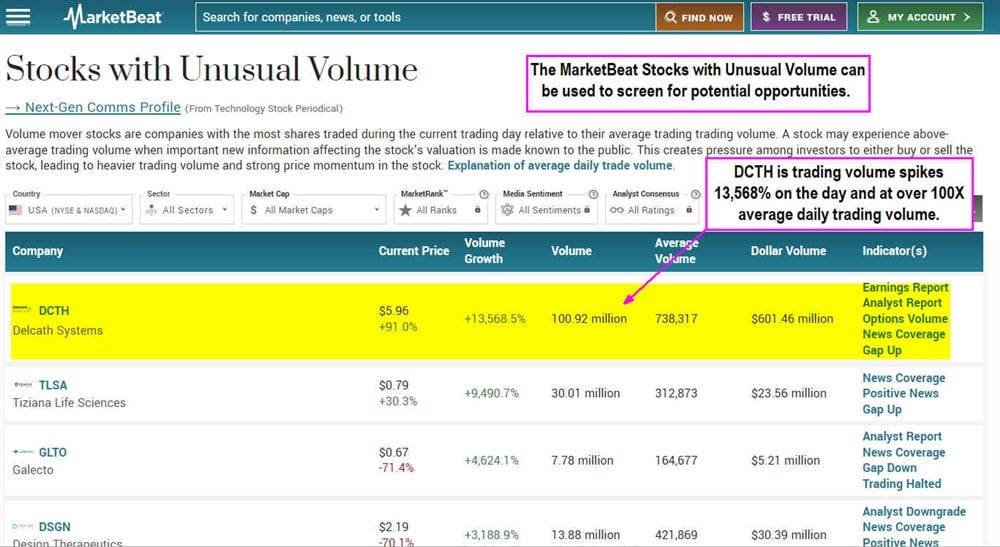Open the Next-Gen Comms Profile link

[x=93, y=107]
